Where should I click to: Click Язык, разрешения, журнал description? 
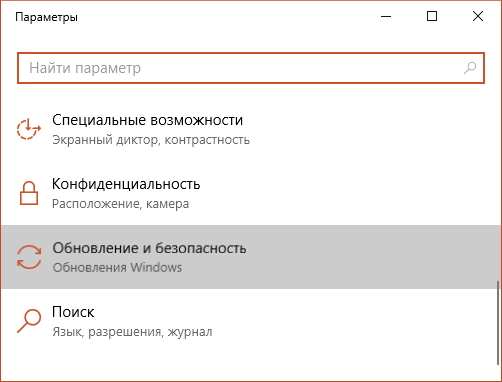[x=132, y=332]
